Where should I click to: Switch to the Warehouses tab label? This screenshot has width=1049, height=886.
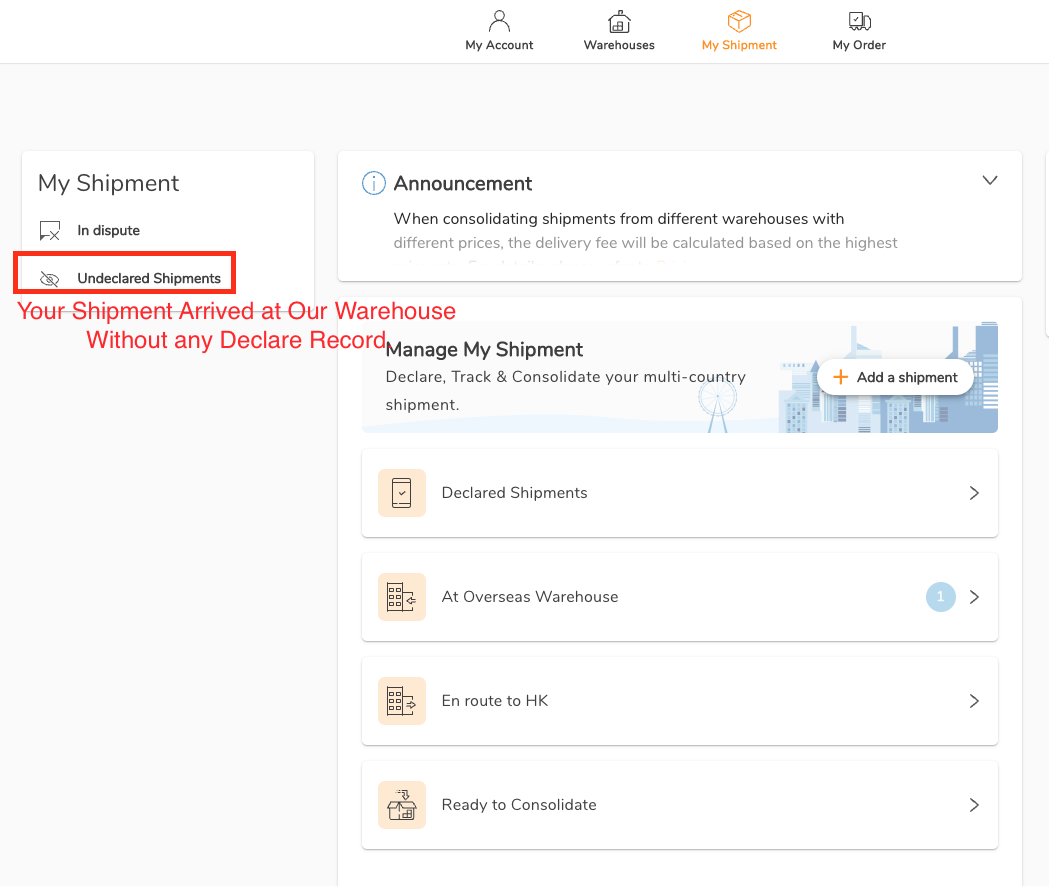click(619, 45)
